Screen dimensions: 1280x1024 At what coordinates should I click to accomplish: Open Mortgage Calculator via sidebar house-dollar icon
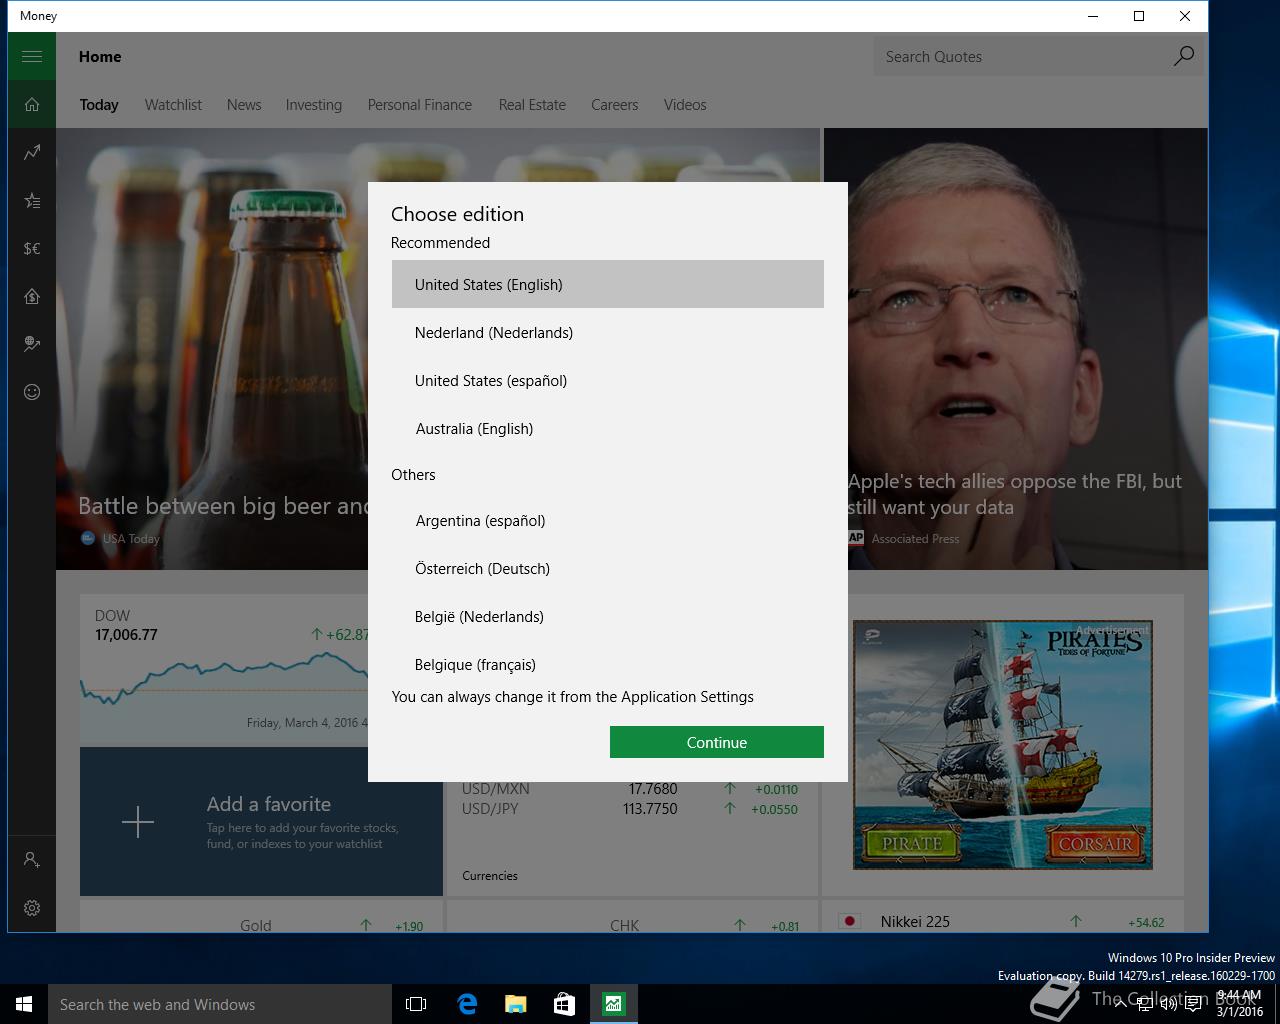tap(32, 296)
